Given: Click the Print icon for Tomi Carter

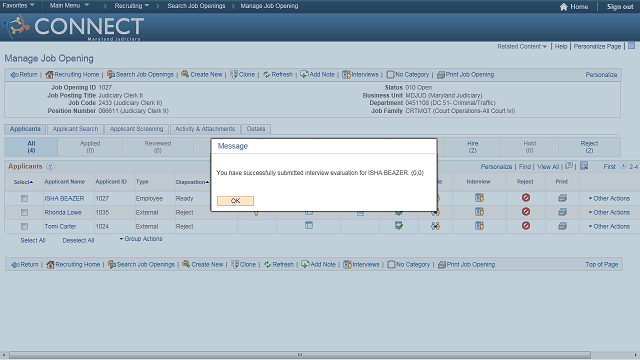Looking at the screenshot, I should (x=562, y=226).
